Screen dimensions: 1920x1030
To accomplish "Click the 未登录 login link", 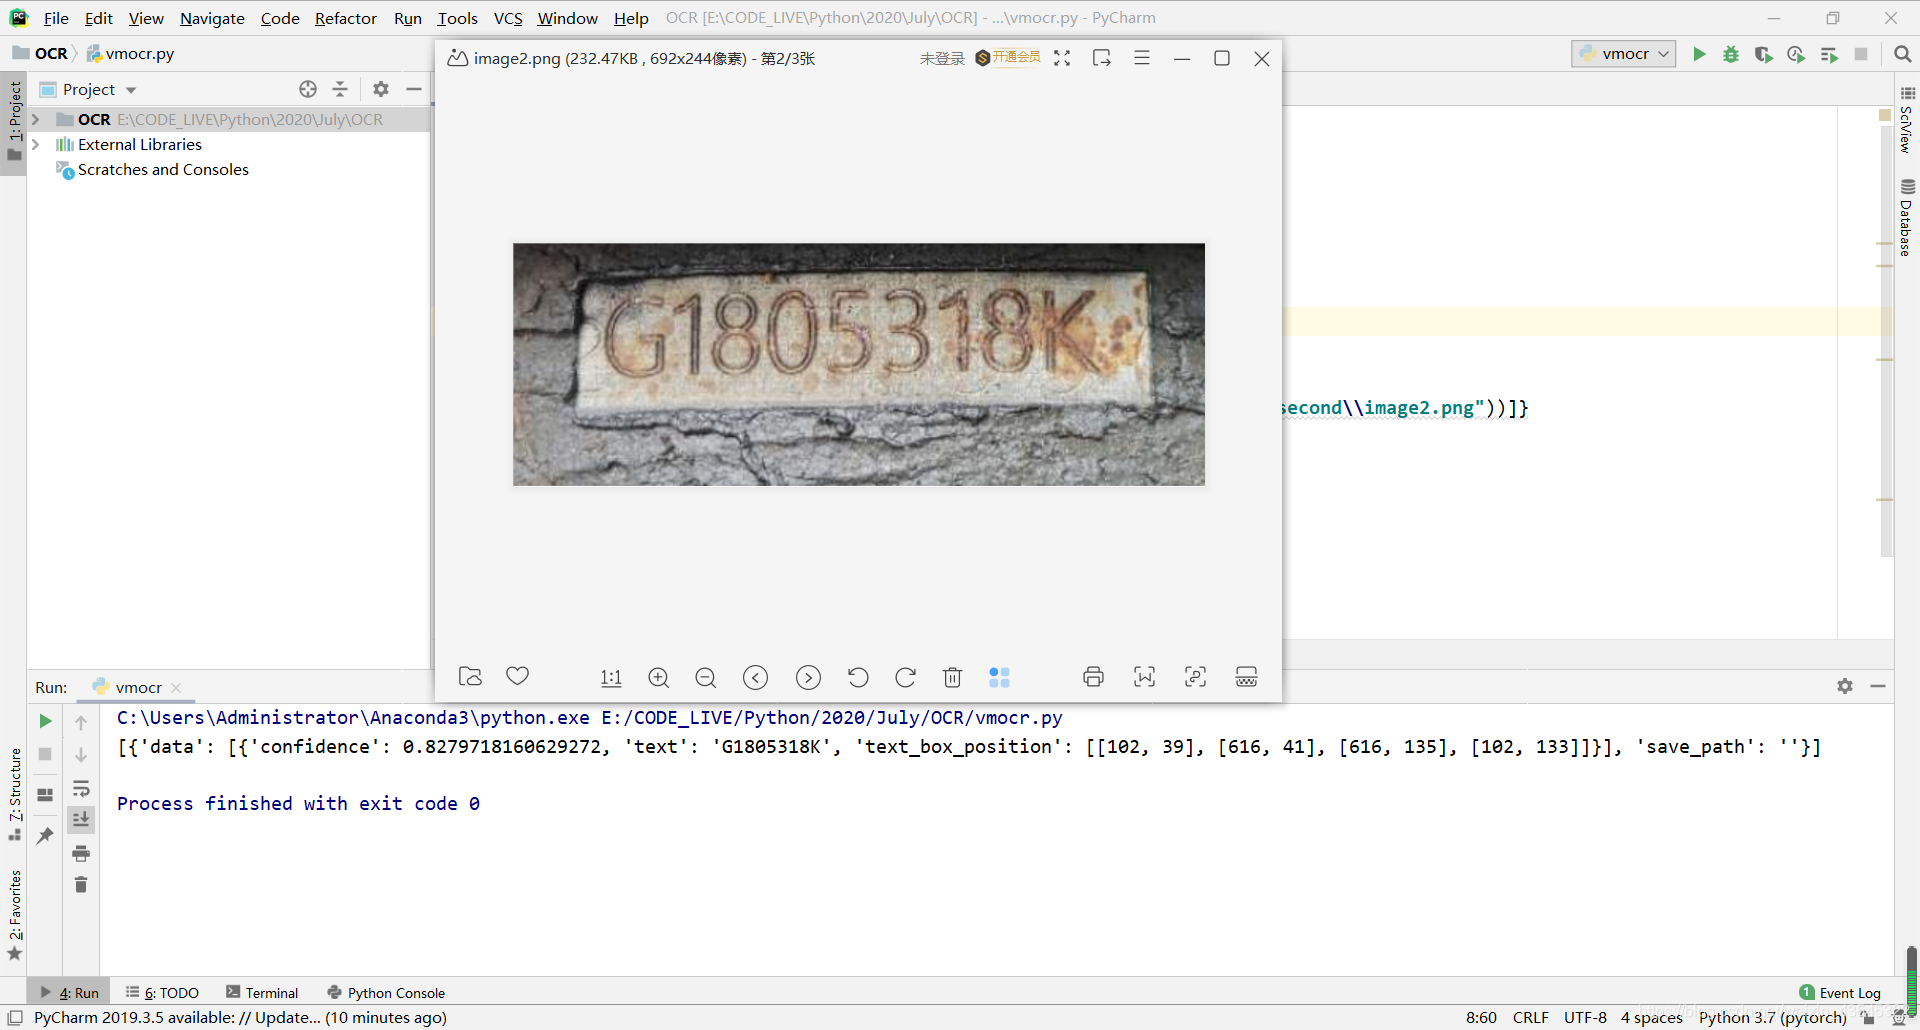I will tap(942, 58).
